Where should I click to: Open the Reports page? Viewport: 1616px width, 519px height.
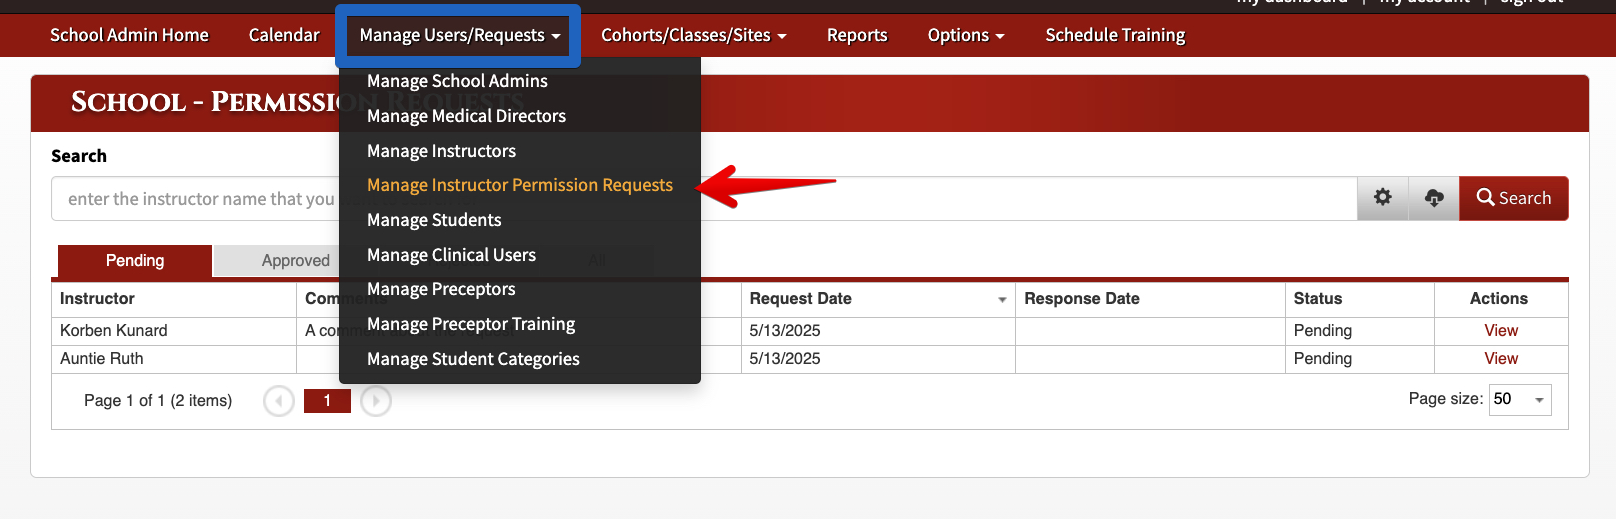[x=857, y=35]
